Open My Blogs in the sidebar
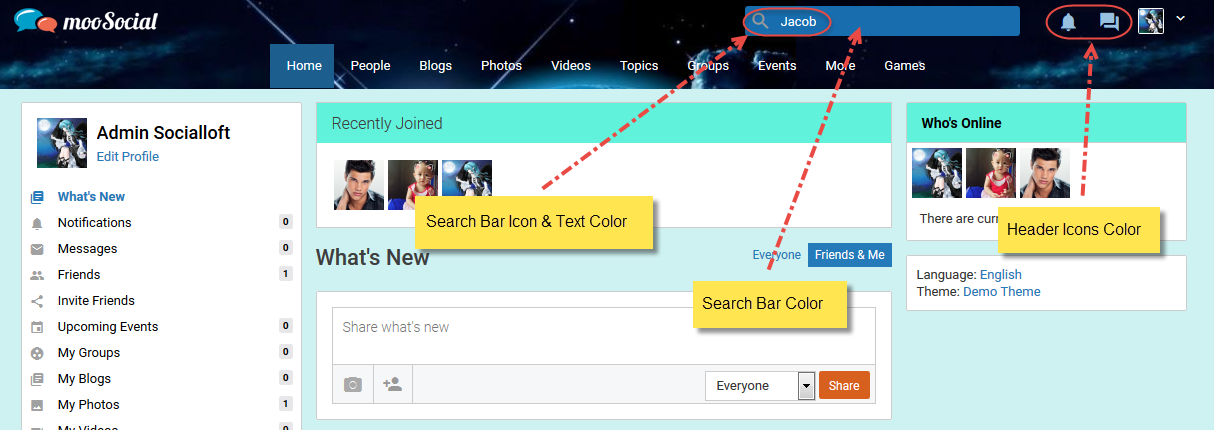The height and width of the screenshot is (430, 1214). coord(85,379)
